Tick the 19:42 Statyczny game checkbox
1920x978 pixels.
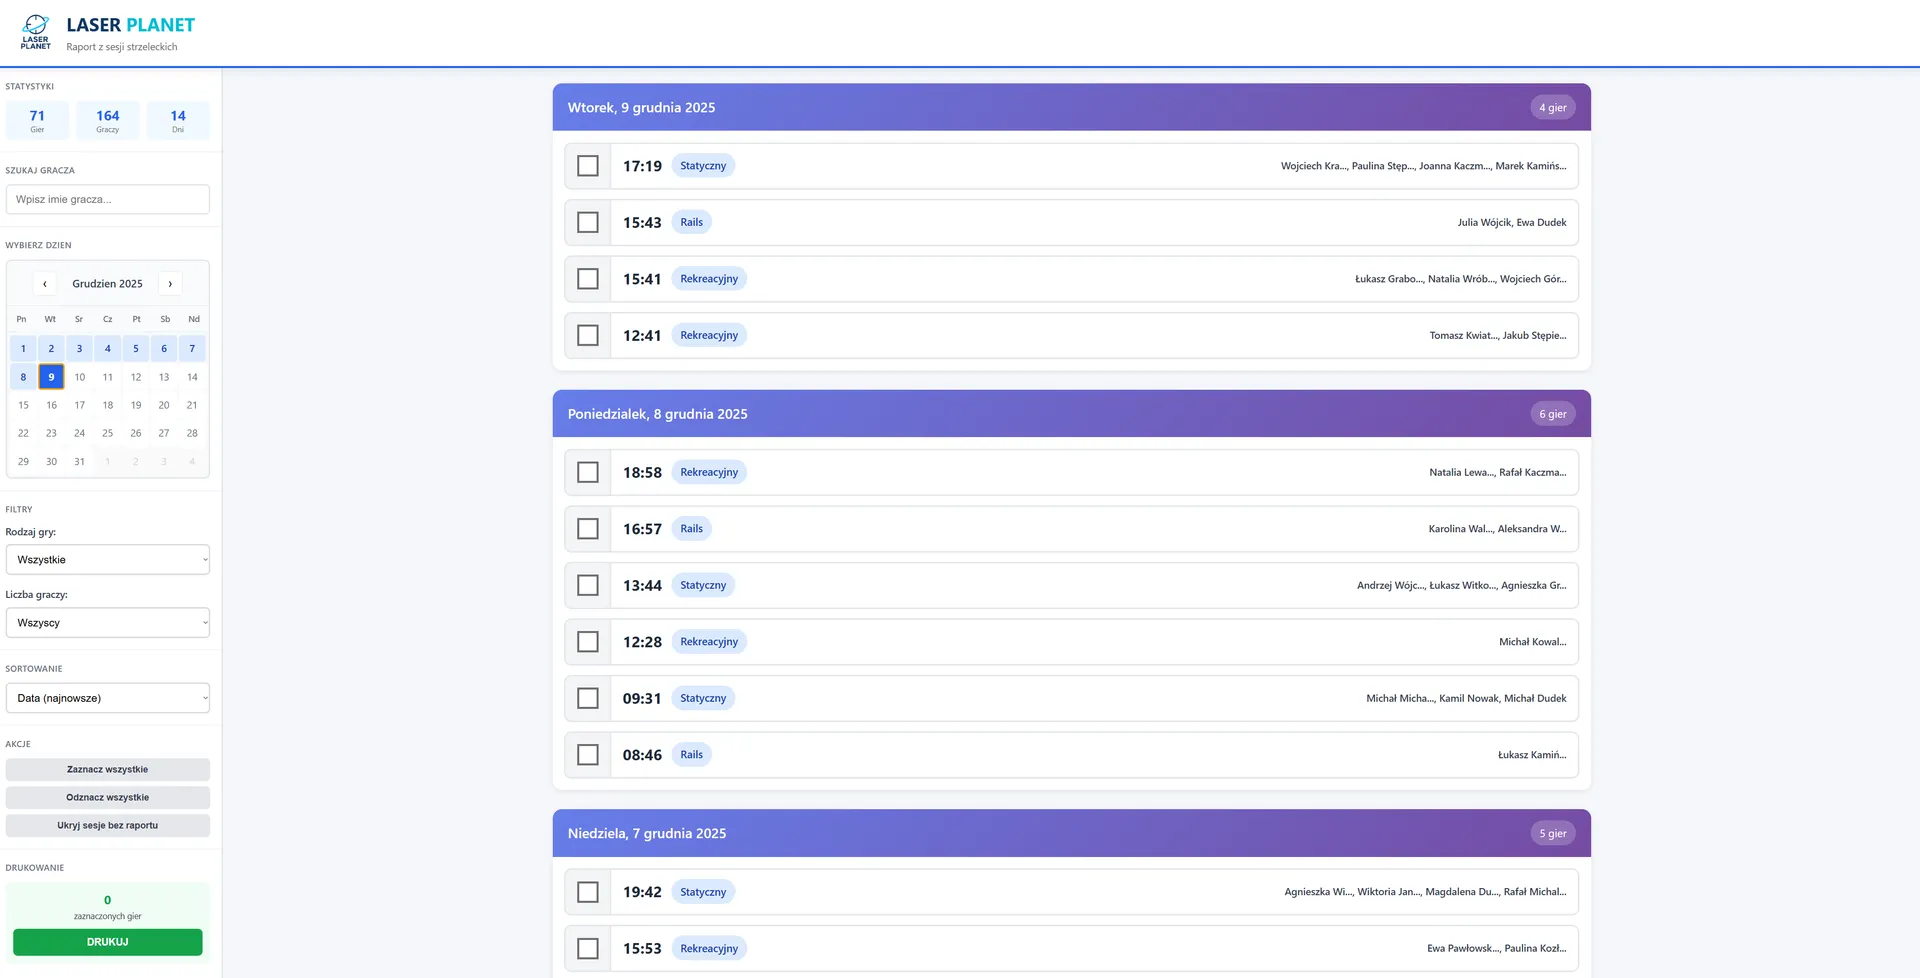tap(588, 892)
